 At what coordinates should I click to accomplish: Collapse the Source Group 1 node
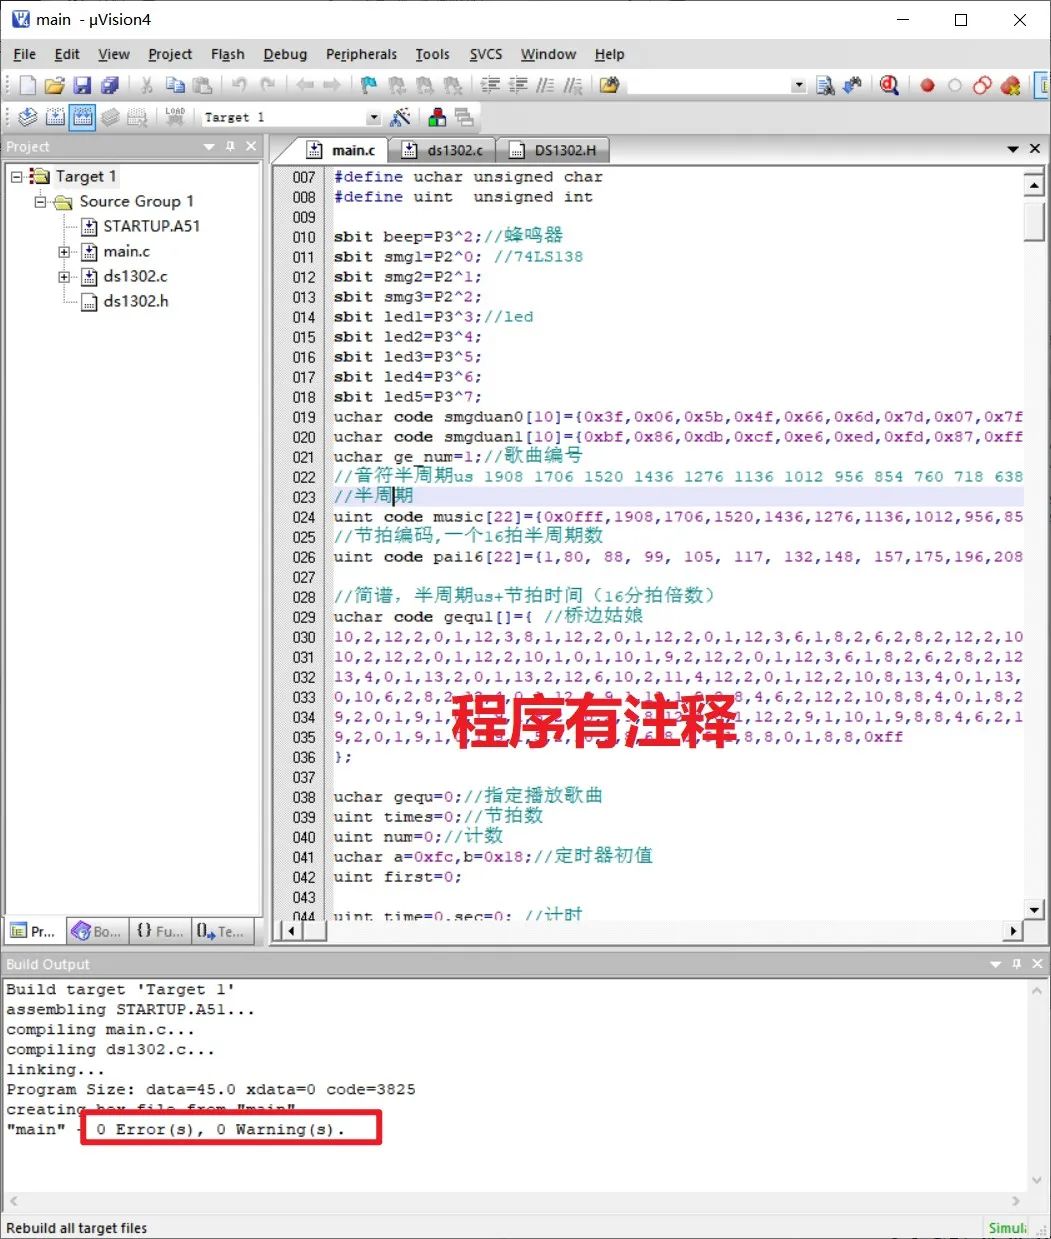click(41, 201)
